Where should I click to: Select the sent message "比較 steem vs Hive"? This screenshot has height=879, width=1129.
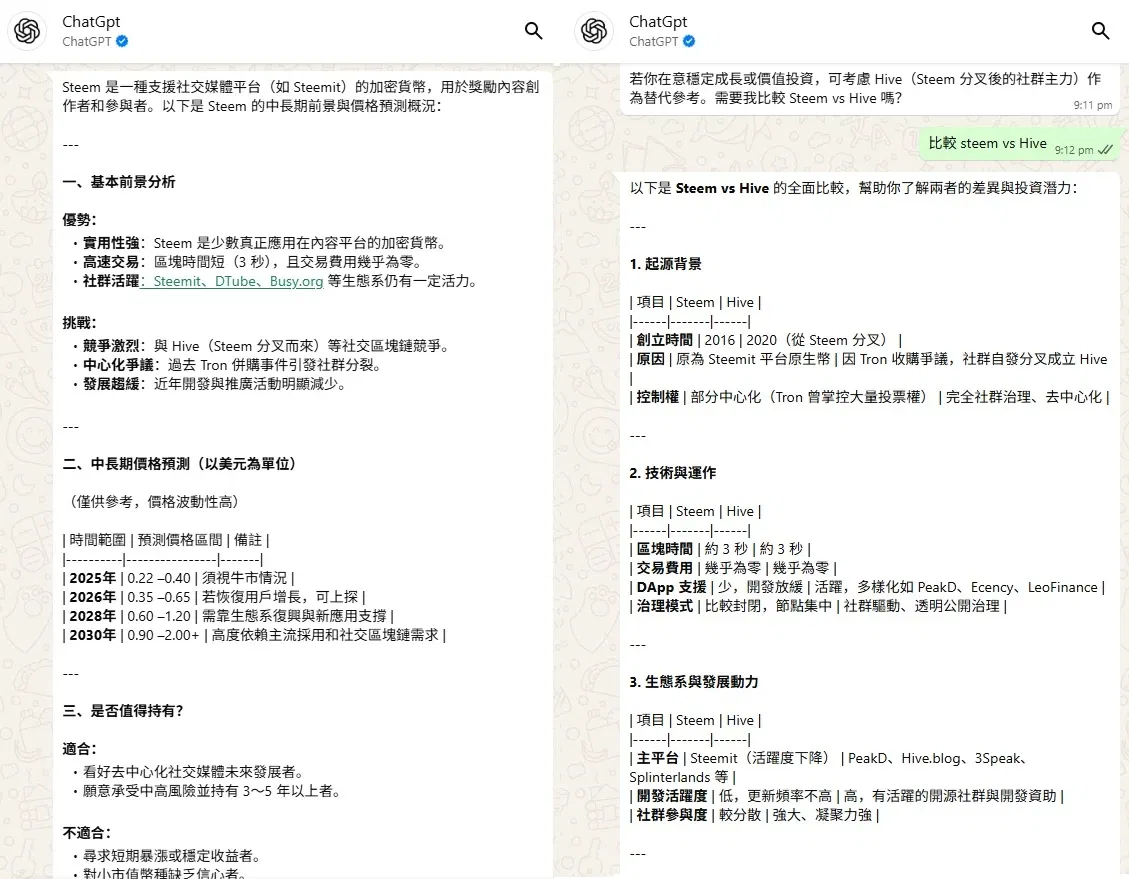pyautogui.click(x=987, y=143)
